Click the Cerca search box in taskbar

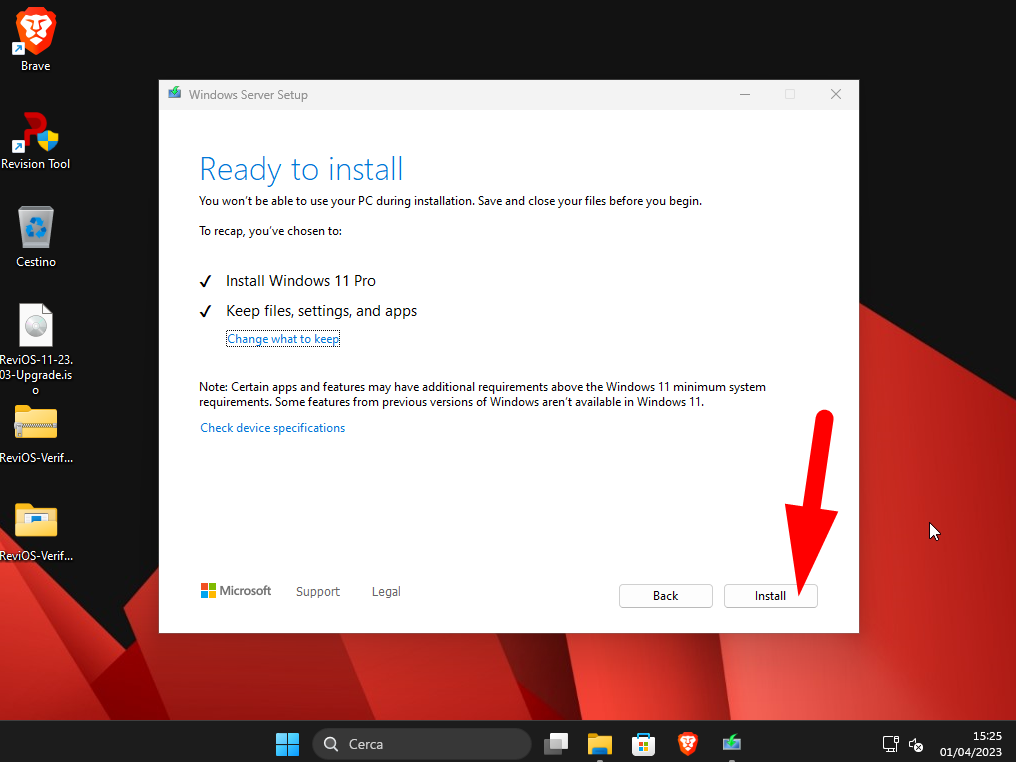click(x=422, y=744)
